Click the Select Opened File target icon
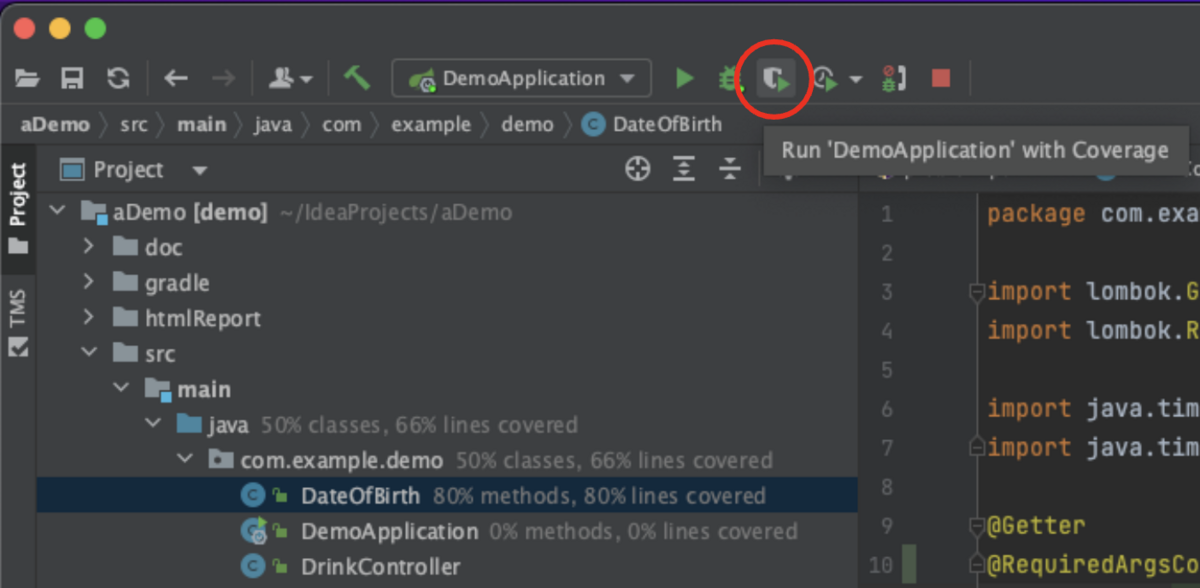 click(638, 169)
